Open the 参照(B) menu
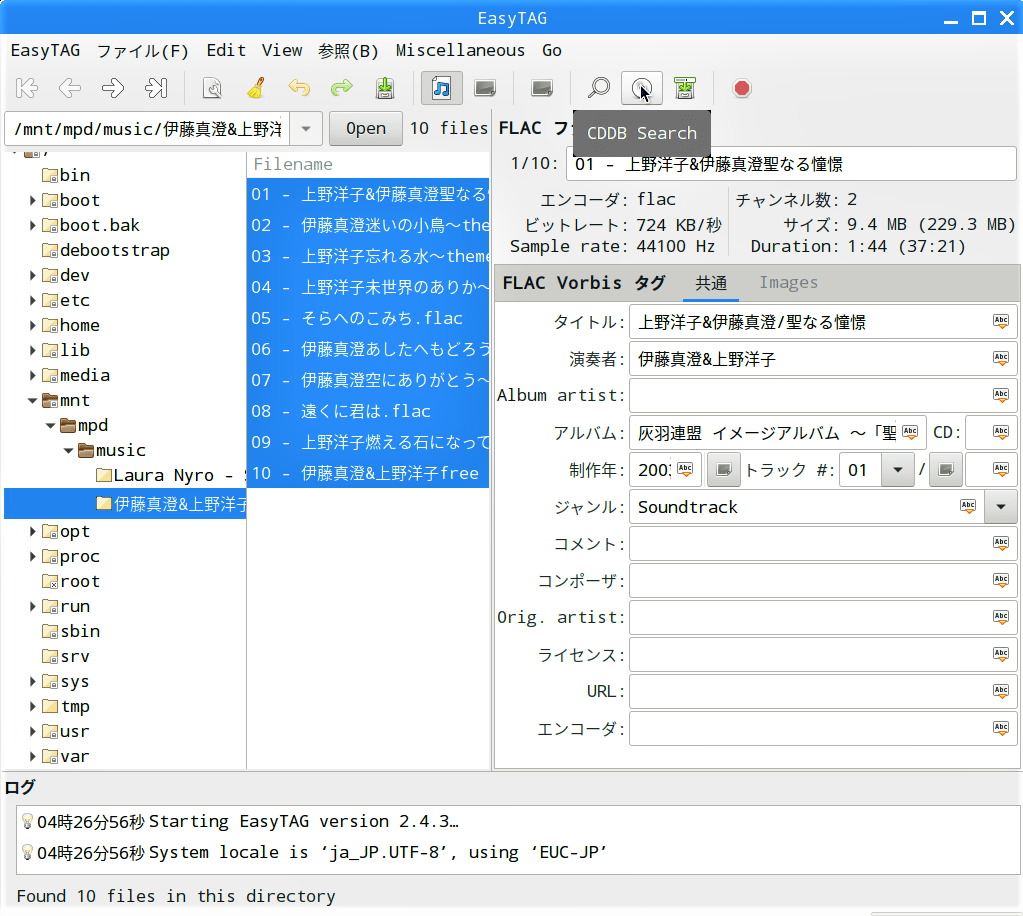 tap(348, 51)
